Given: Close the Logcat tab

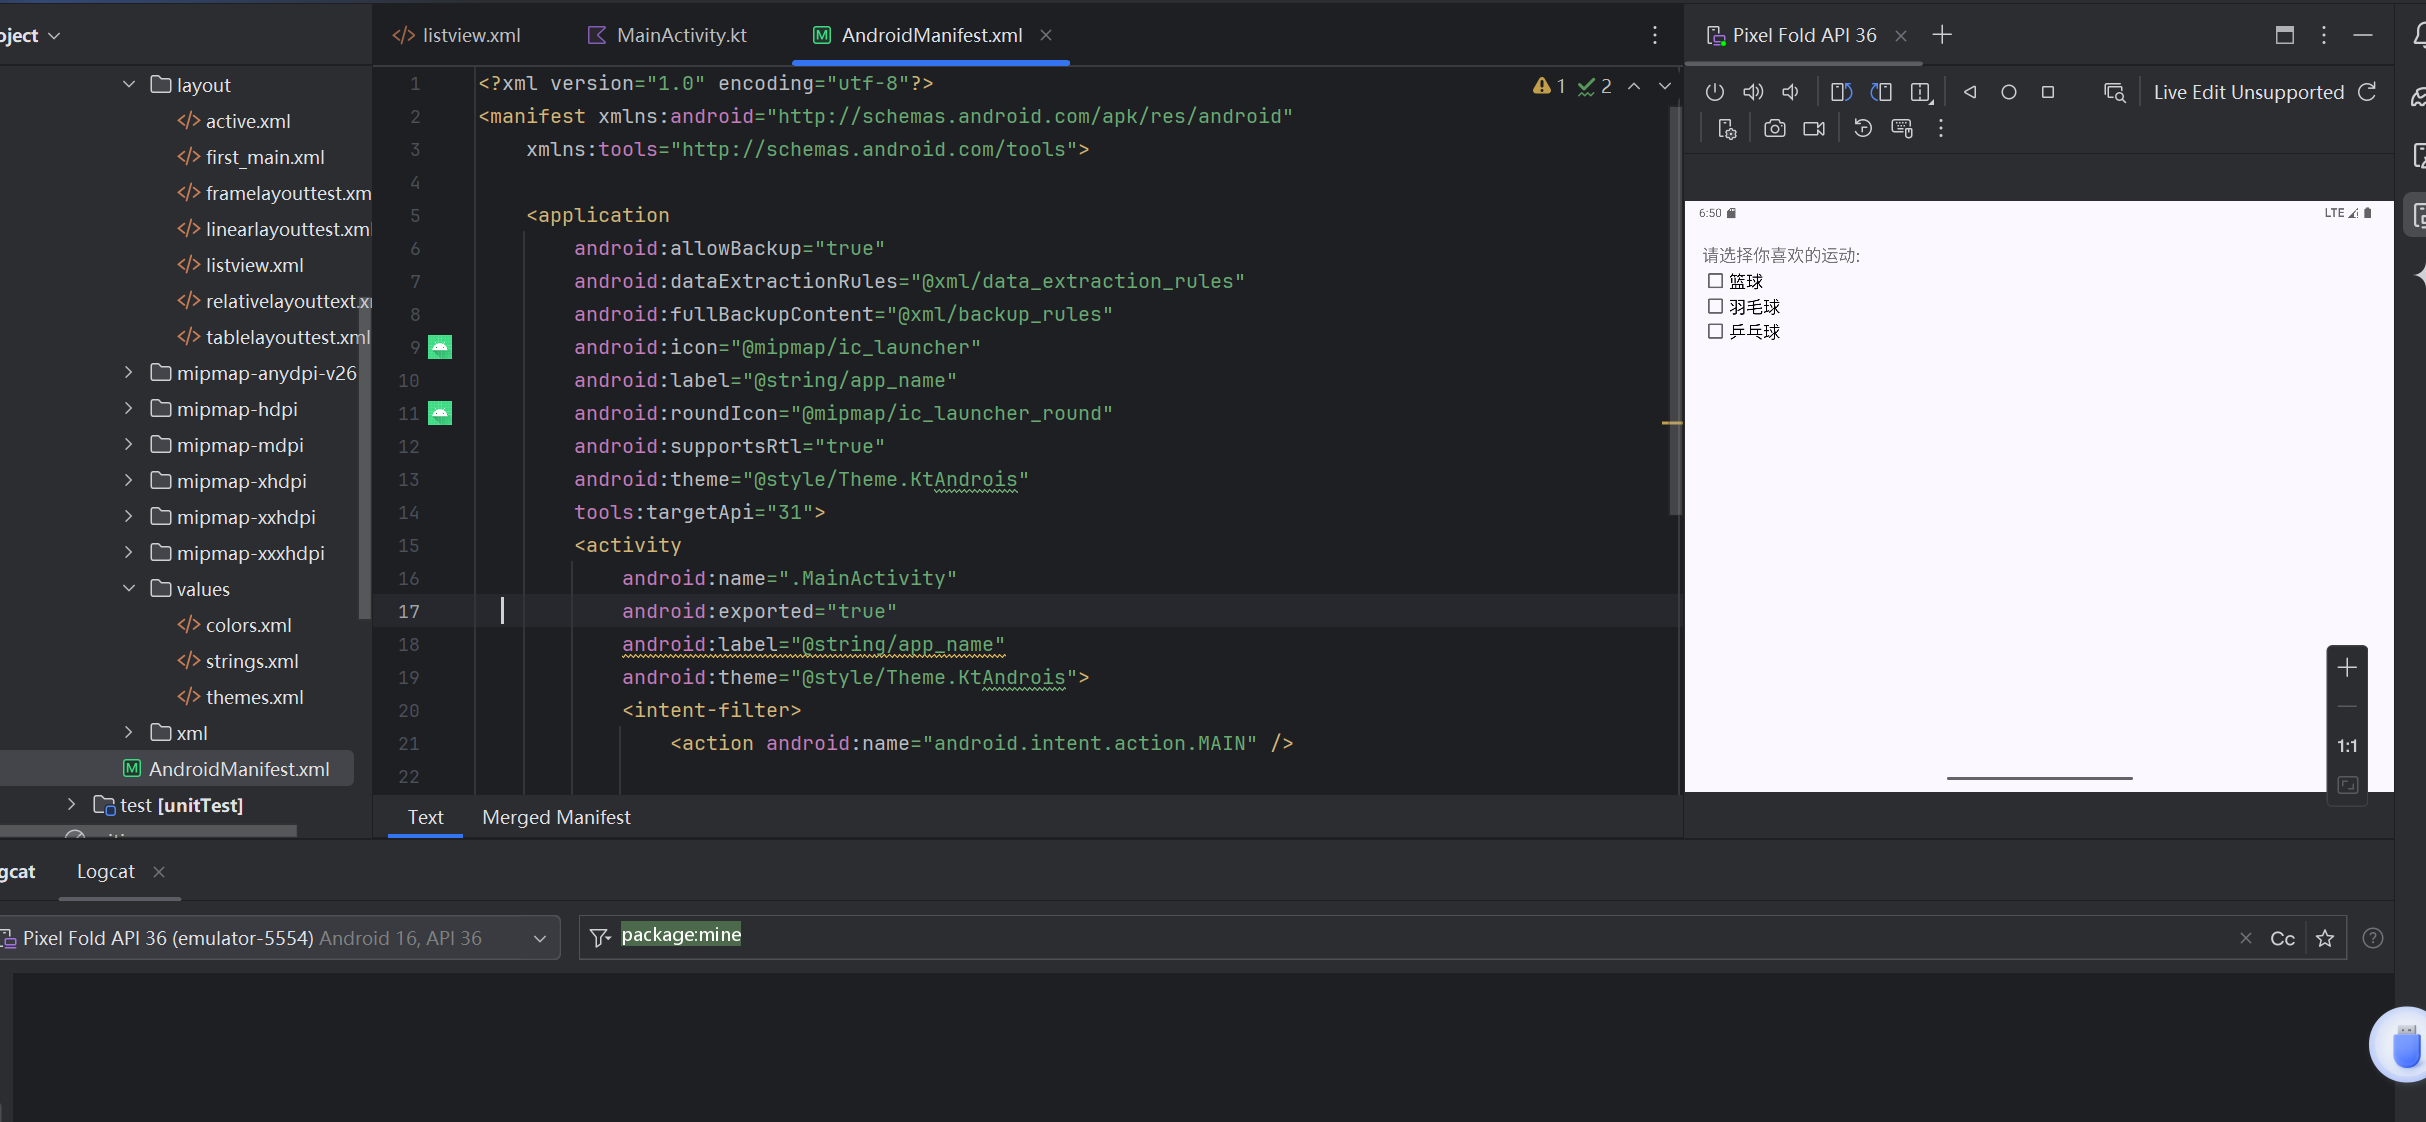Looking at the screenshot, I should [x=159, y=872].
